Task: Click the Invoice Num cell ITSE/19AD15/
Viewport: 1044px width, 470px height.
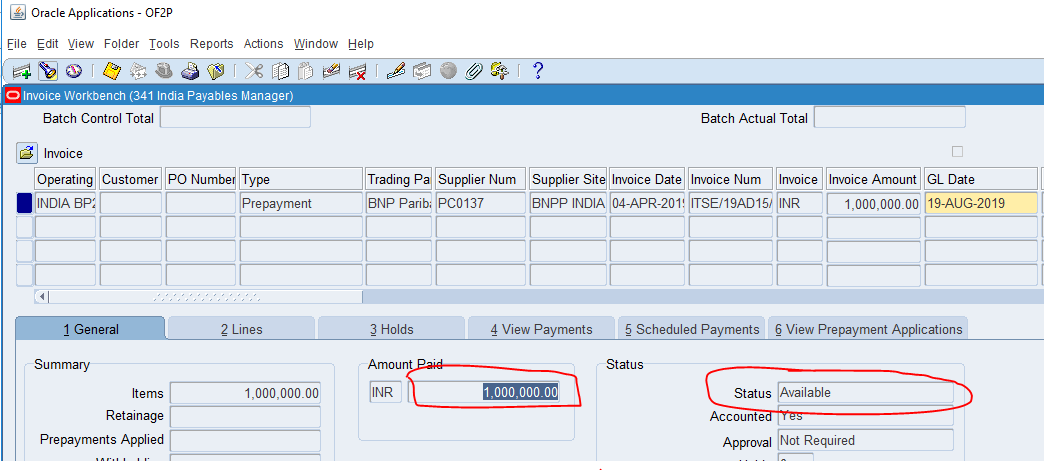Action: pos(730,204)
